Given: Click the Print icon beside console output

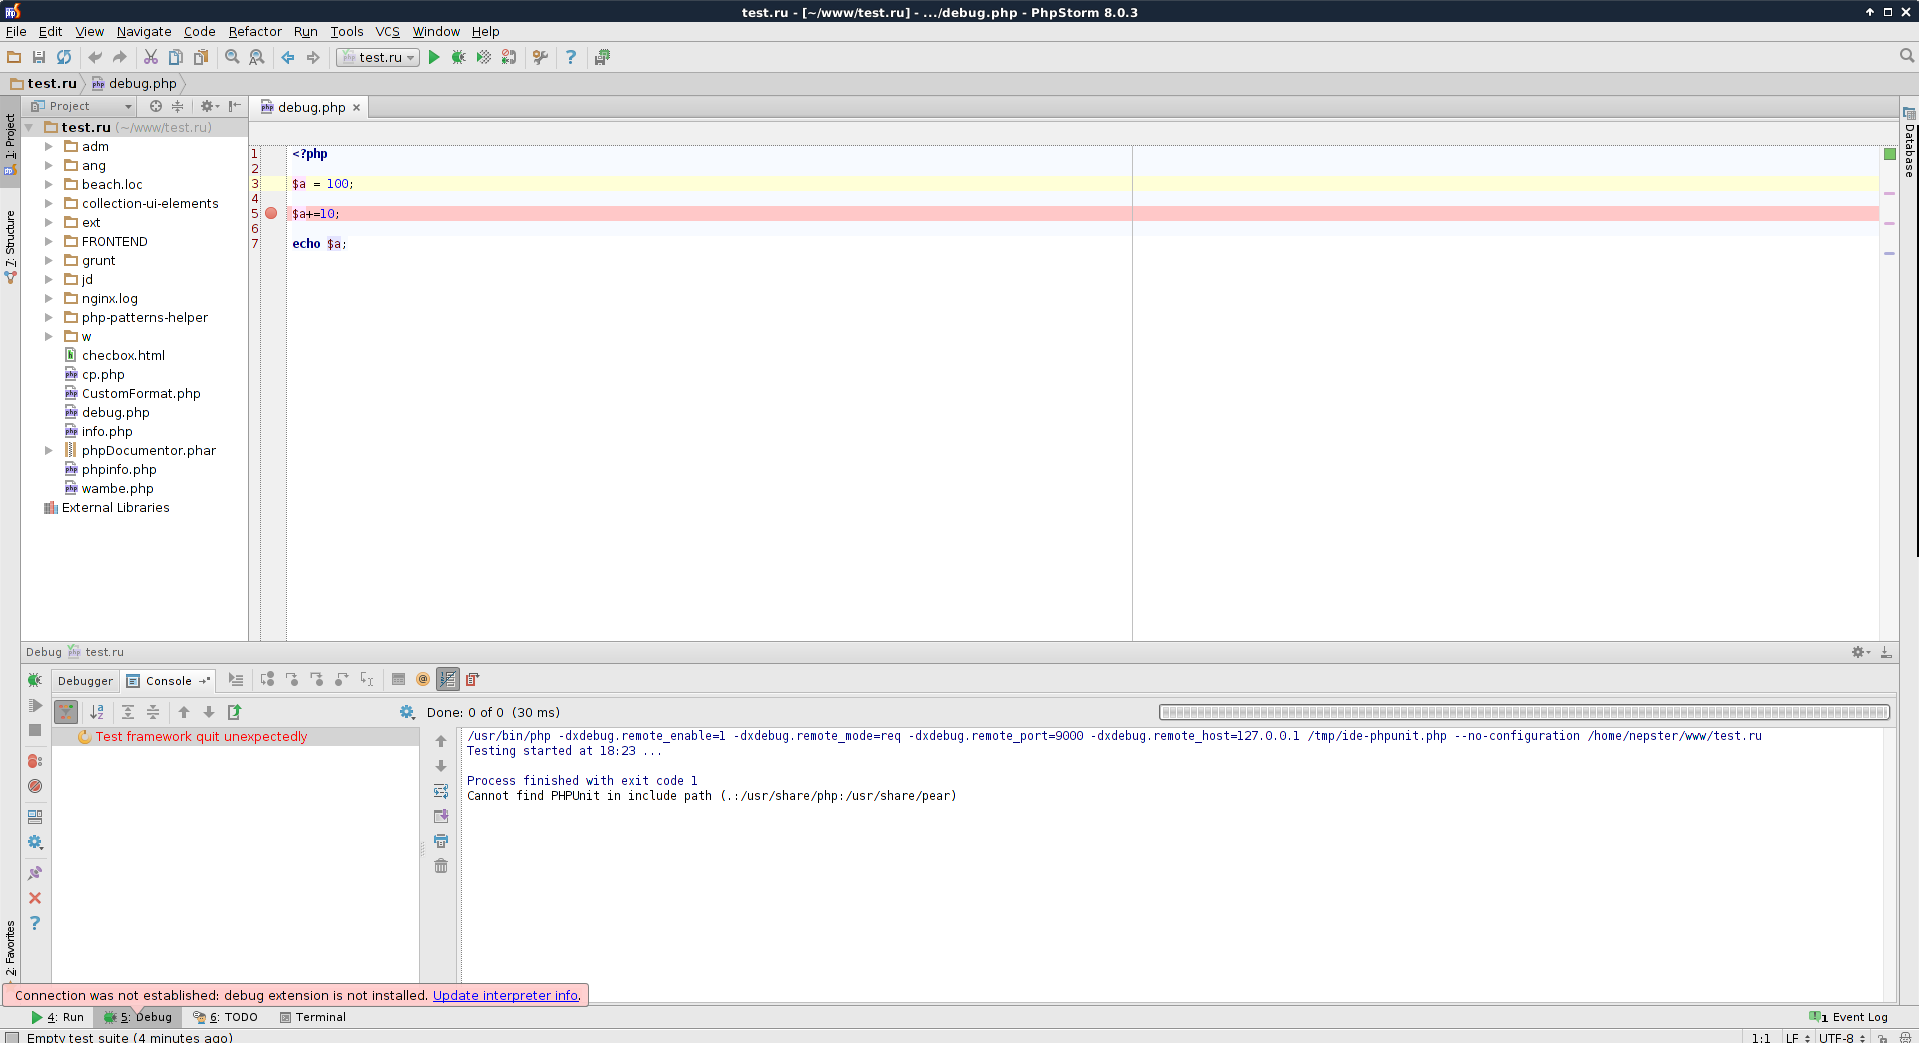Looking at the screenshot, I should tap(441, 841).
